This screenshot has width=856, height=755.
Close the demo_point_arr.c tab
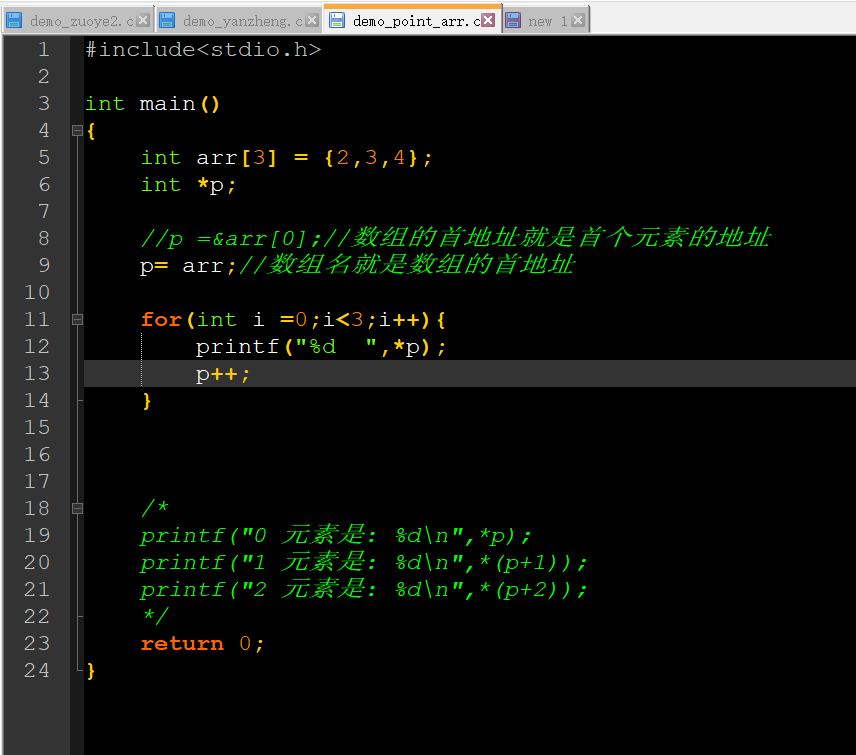click(x=489, y=20)
